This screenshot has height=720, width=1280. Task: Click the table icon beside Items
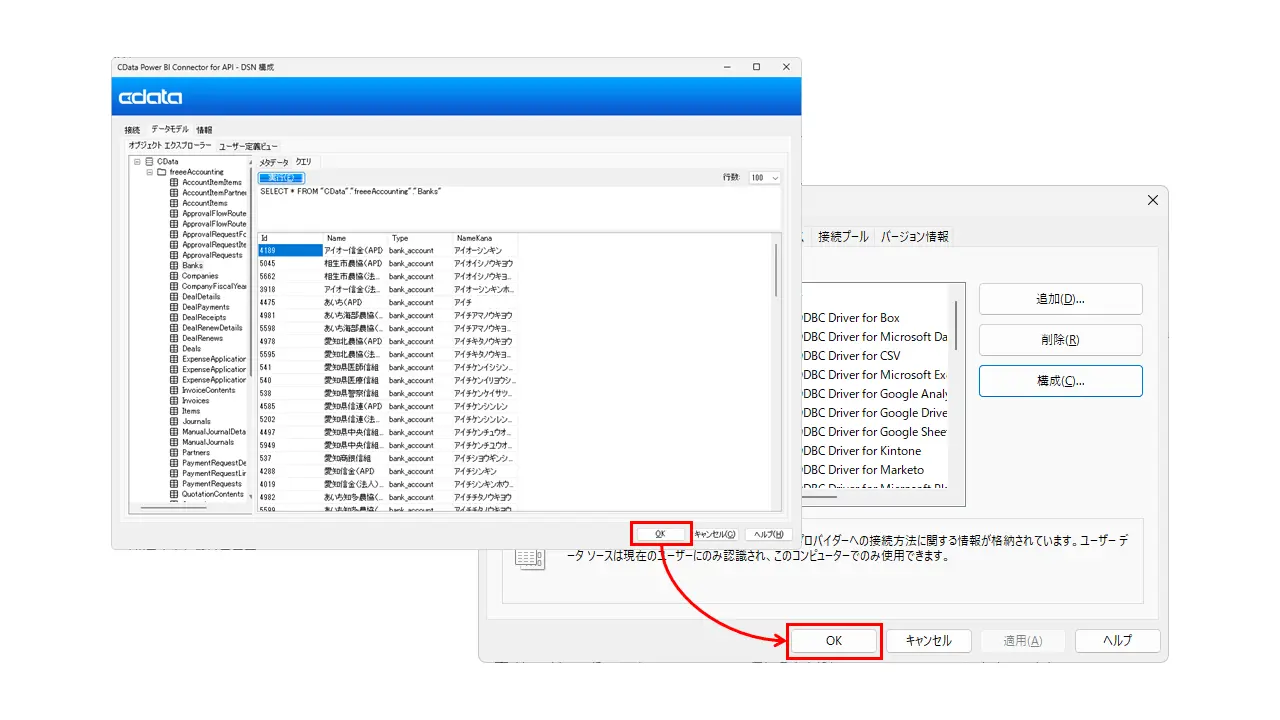coord(174,411)
